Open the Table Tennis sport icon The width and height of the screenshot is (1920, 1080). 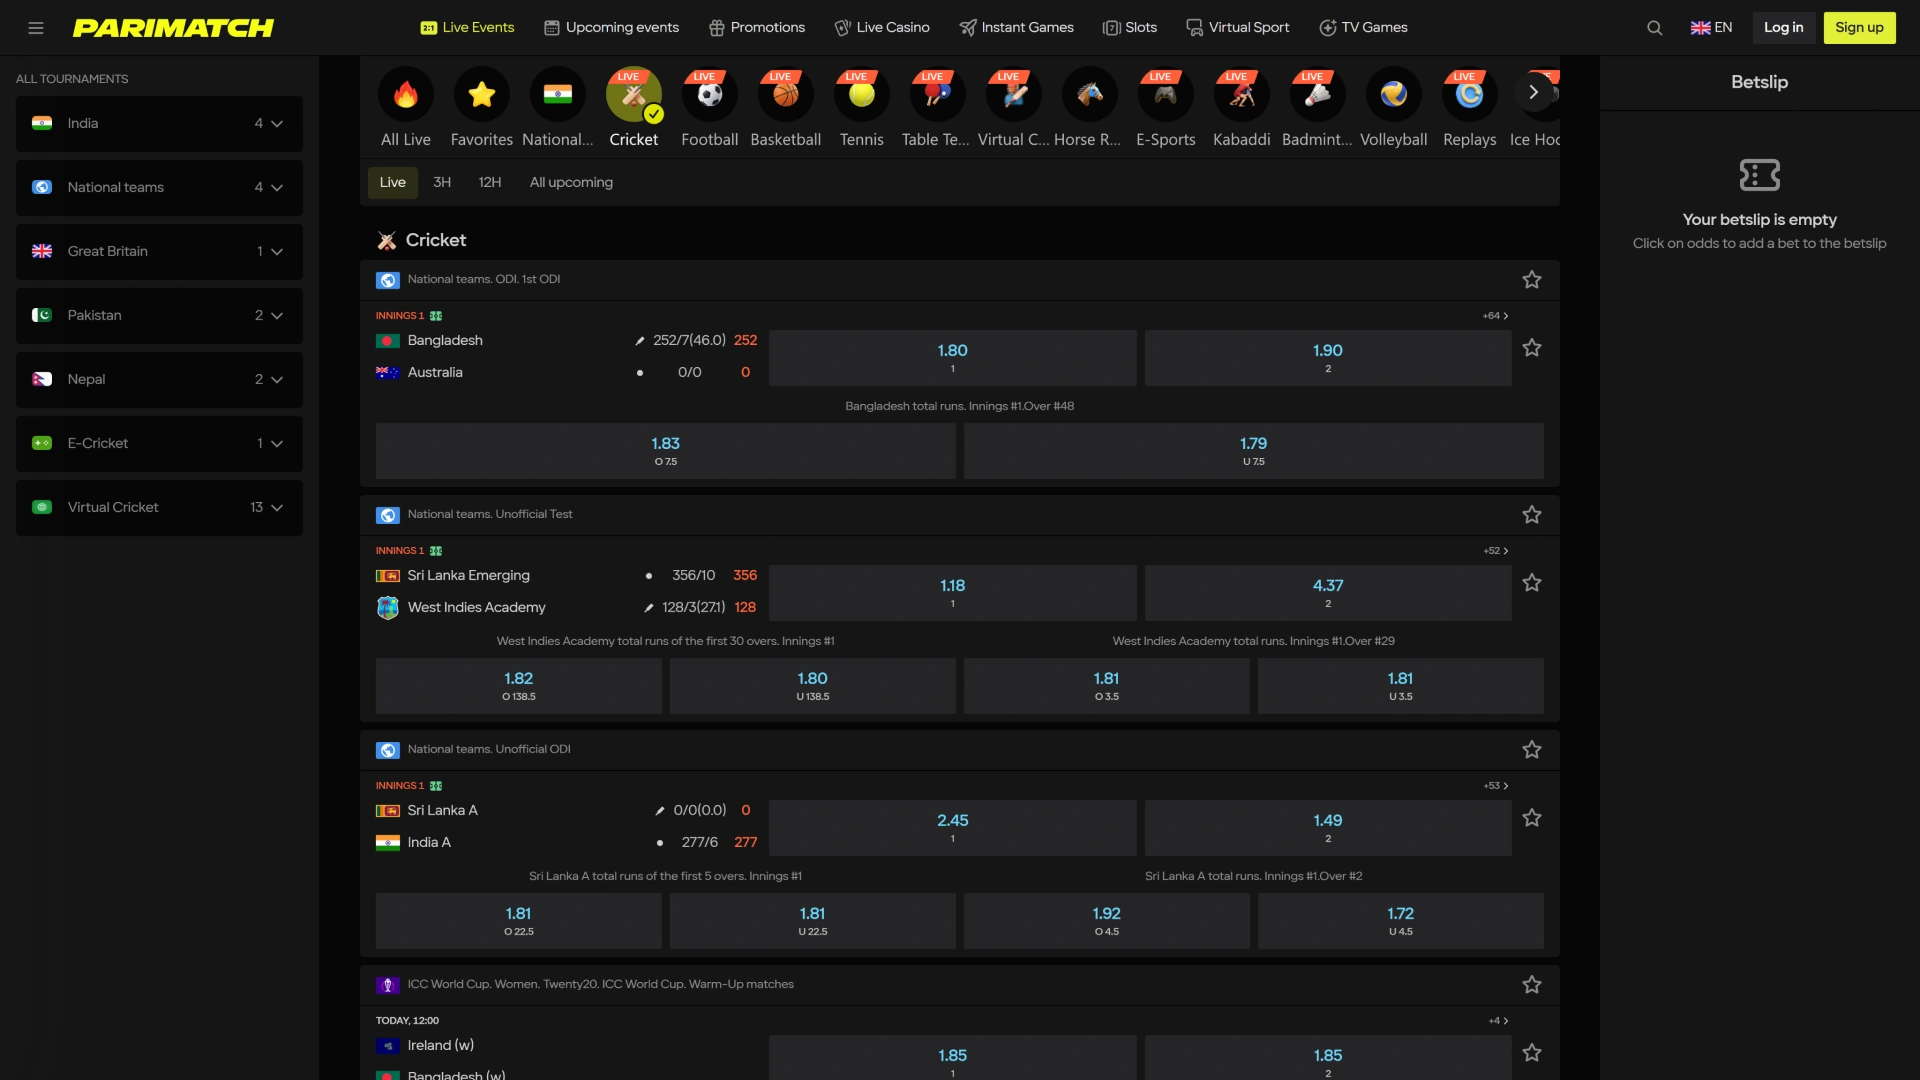938,94
